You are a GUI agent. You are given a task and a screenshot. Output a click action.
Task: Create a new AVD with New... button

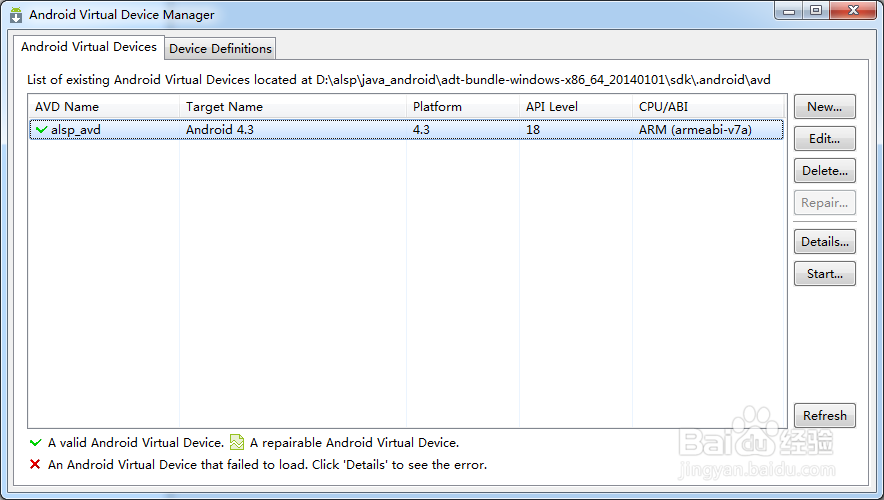(x=825, y=107)
